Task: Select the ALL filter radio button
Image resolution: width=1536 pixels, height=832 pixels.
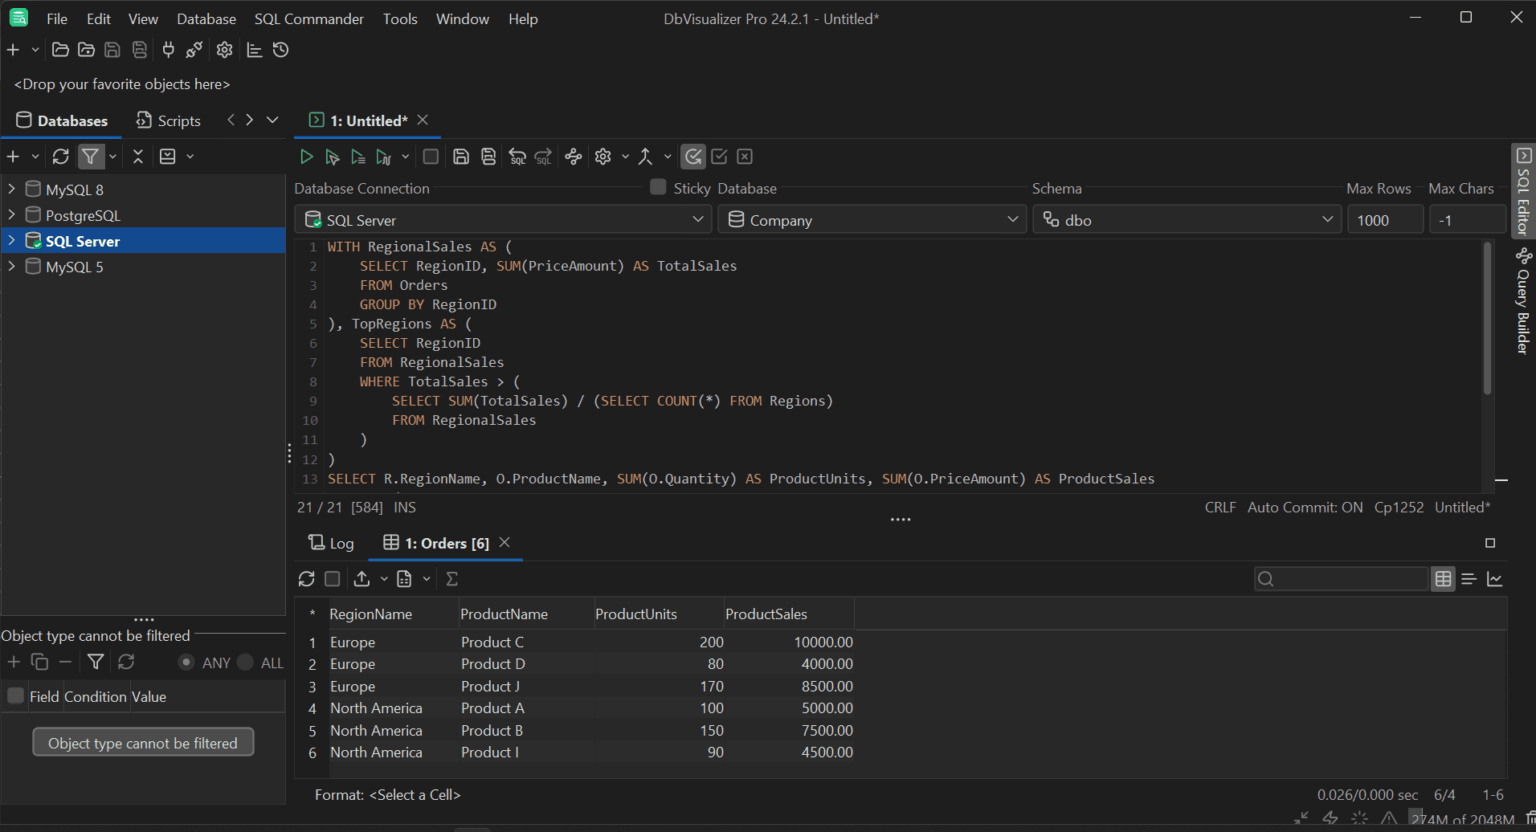Action: 246,662
